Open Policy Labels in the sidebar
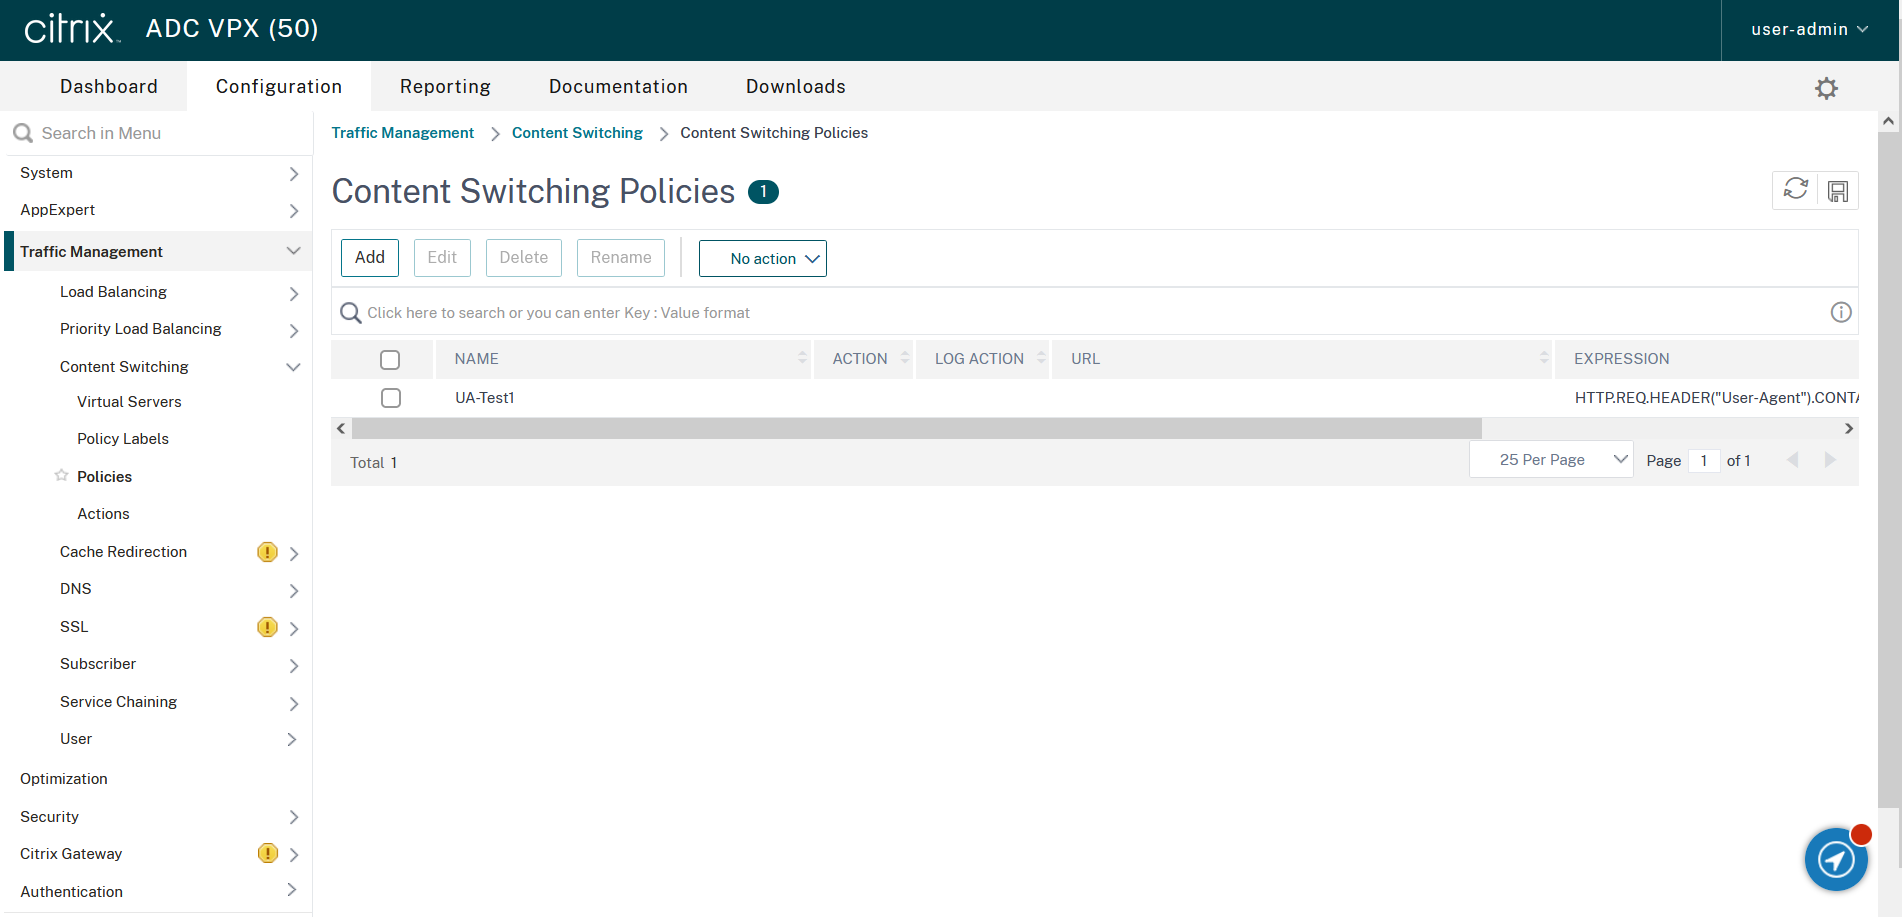This screenshot has height=917, width=1902. pyautogui.click(x=123, y=439)
